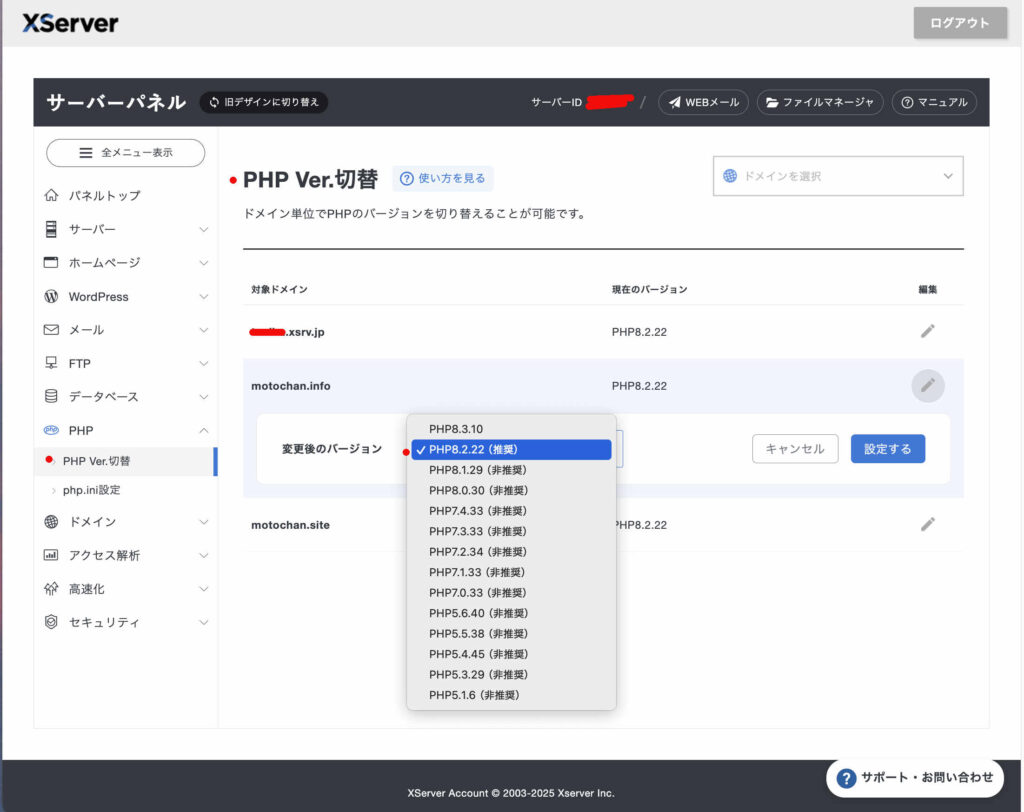This screenshot has height=812, width=1024.
Task: Click the motochan.site domain name
Action: coord(291,525)
